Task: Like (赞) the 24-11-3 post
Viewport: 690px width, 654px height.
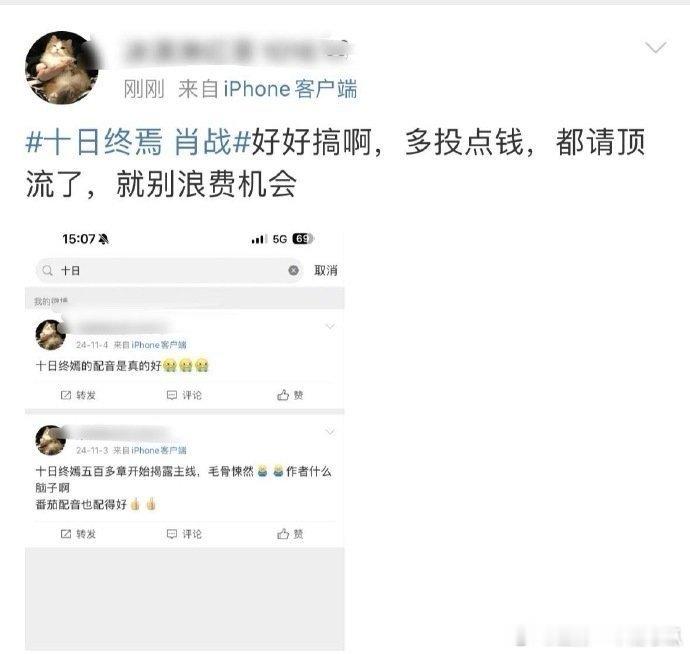Action: (290, 534)
